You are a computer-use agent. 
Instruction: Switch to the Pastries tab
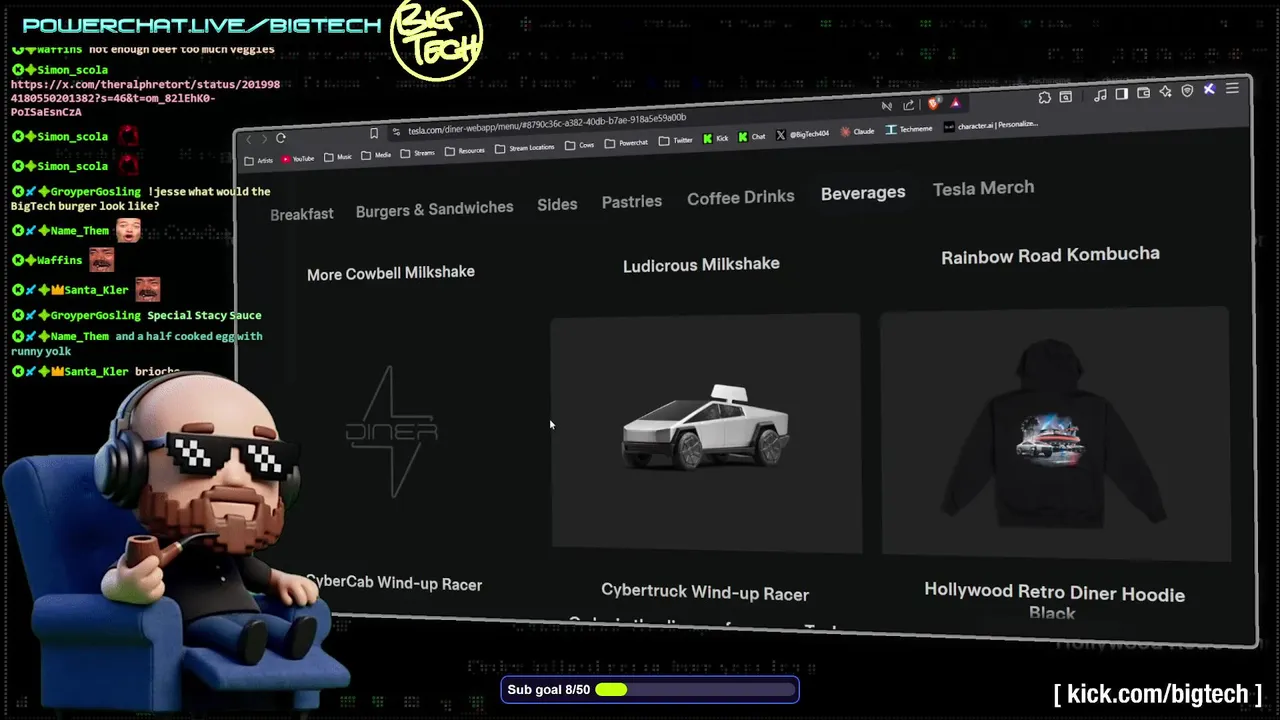632,201
